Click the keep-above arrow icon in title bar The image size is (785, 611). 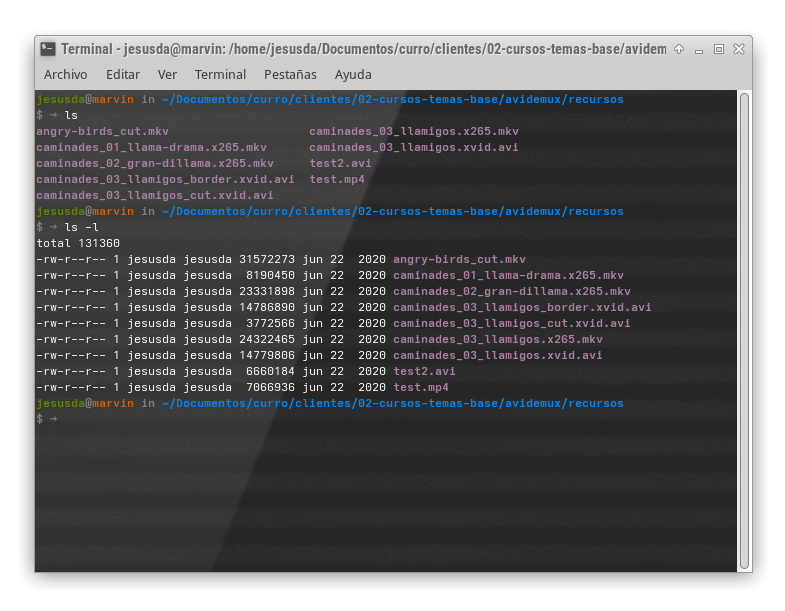(679, 49)
